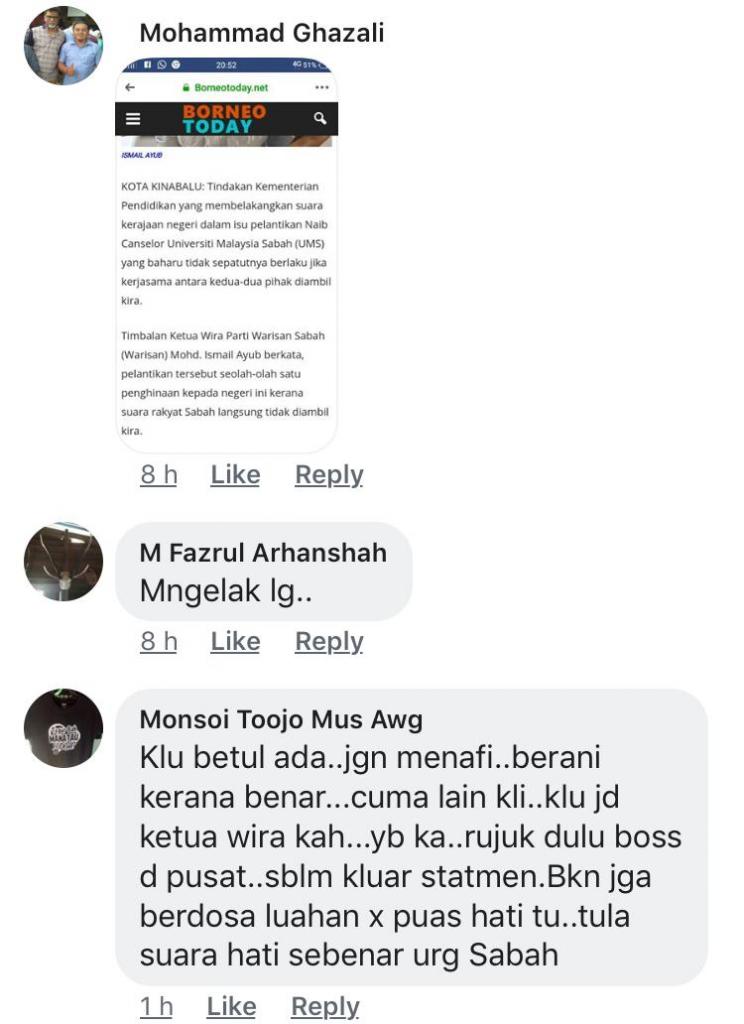Open Mohammad Ghazali's profile picture

[x=63, y=46]
